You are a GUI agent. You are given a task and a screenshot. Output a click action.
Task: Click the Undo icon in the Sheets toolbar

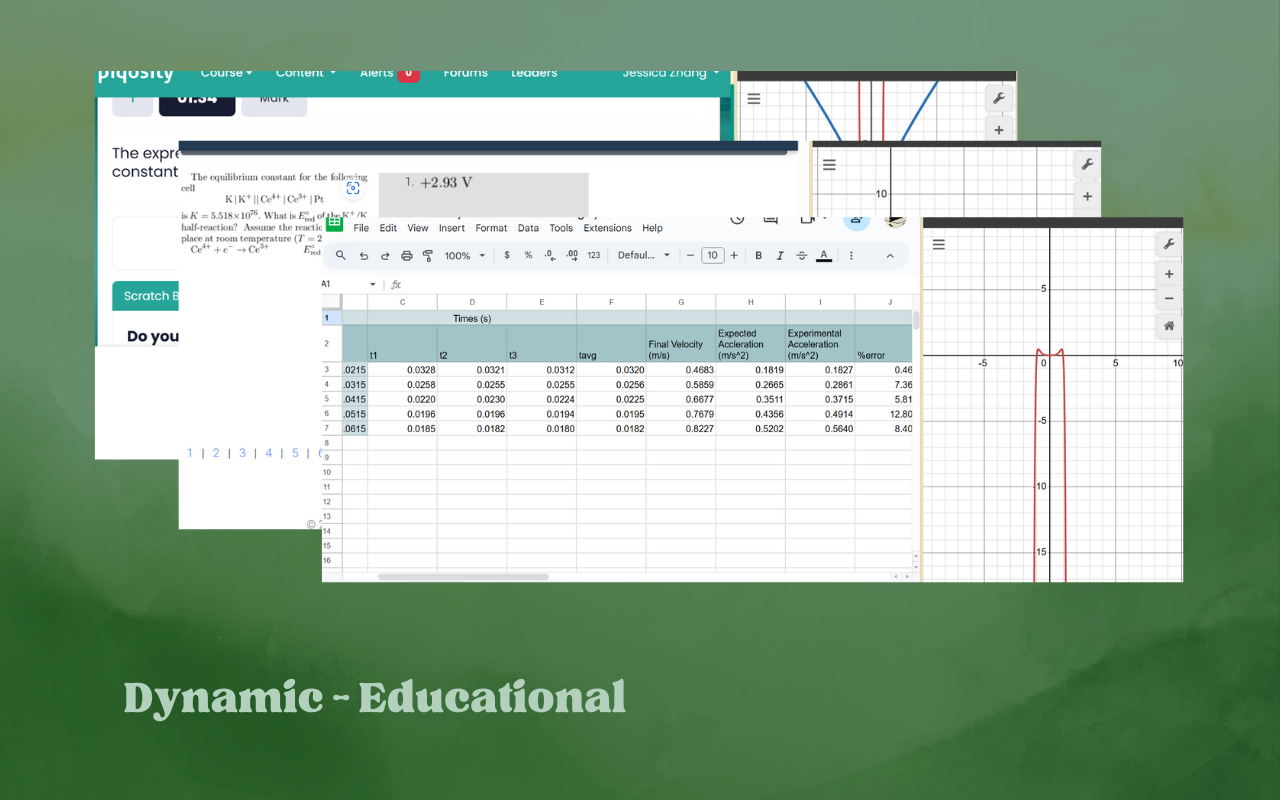coord(365,255)
